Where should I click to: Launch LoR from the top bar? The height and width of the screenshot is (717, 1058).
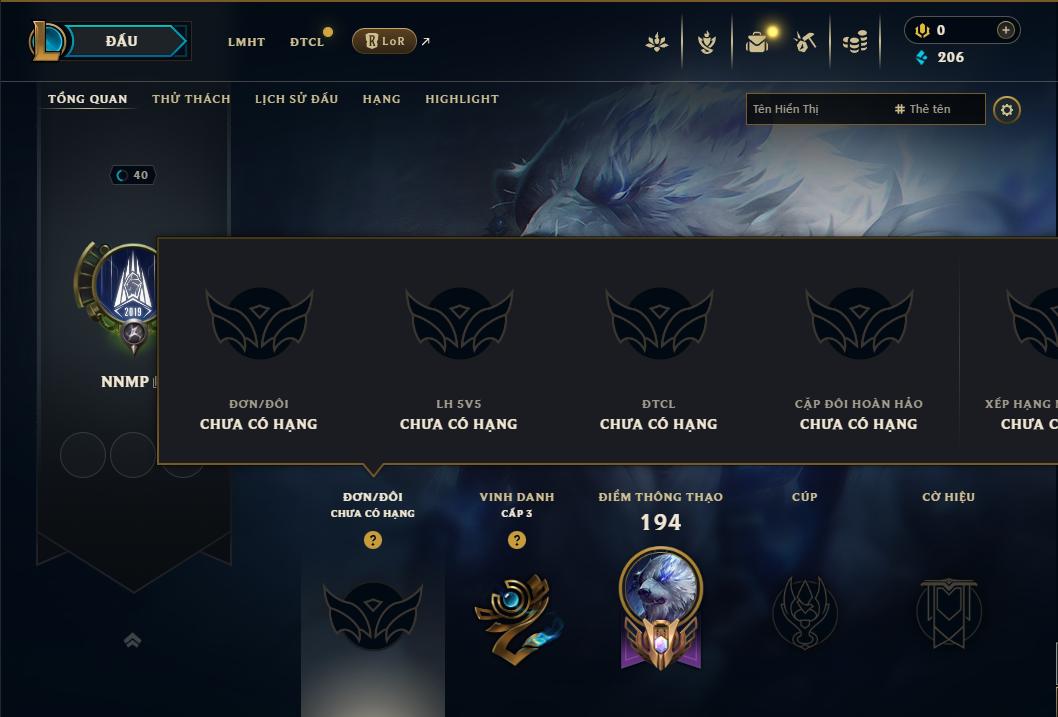pyautogui.click(x=384, y=41)
